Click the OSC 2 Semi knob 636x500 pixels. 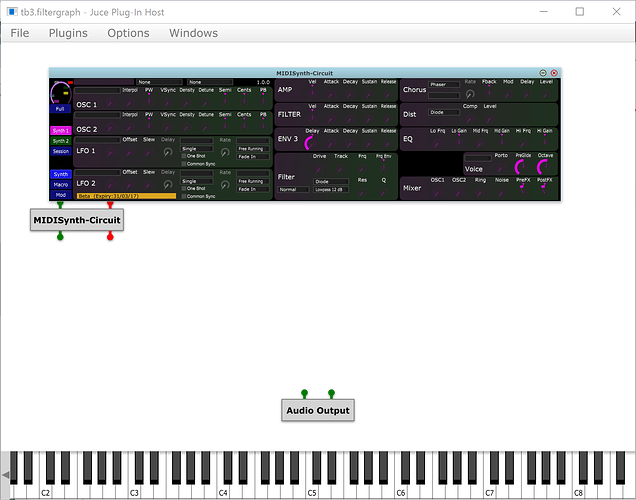[225, 126]
